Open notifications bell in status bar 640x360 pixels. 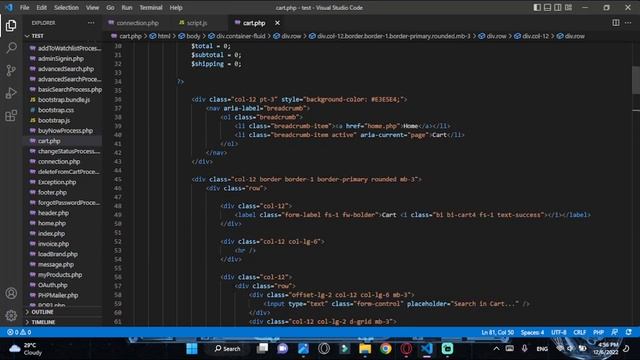629,332
